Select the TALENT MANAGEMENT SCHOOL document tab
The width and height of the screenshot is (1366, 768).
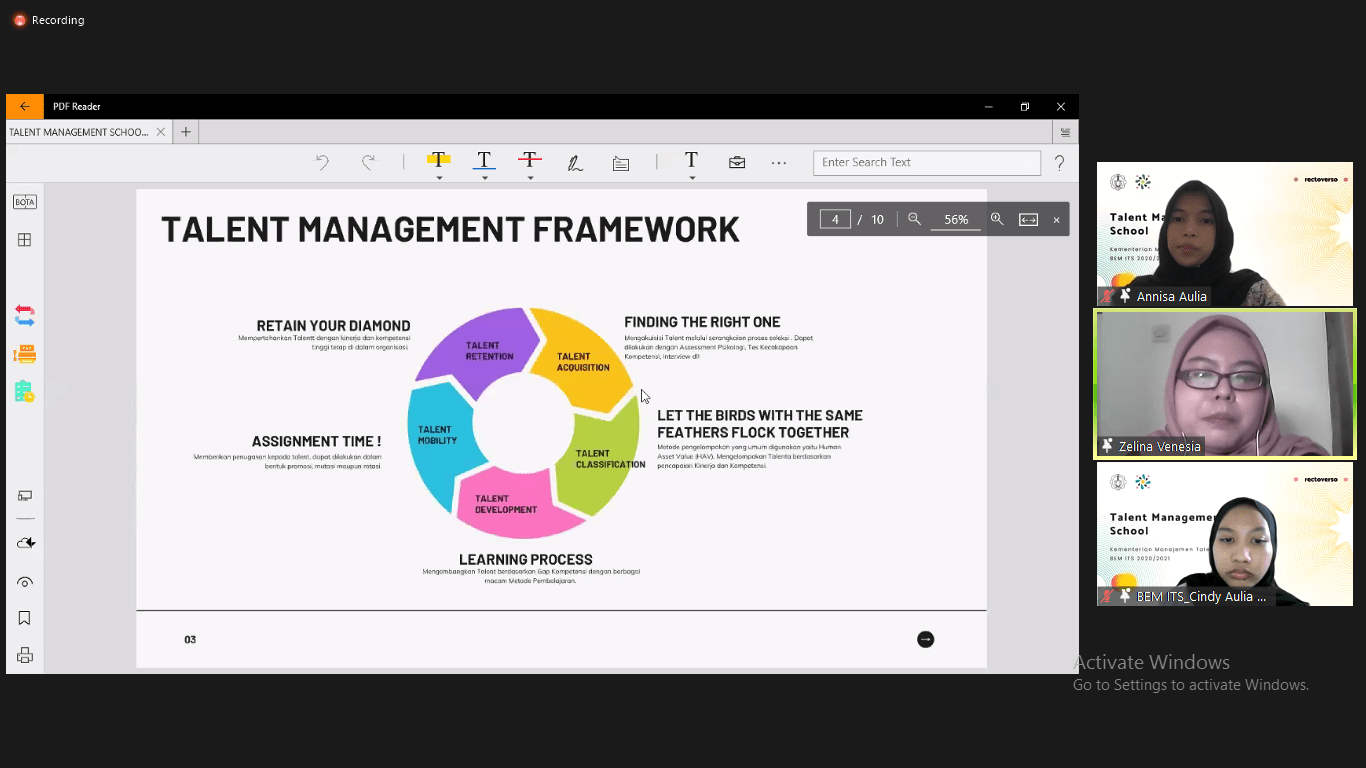pos(79,132)
